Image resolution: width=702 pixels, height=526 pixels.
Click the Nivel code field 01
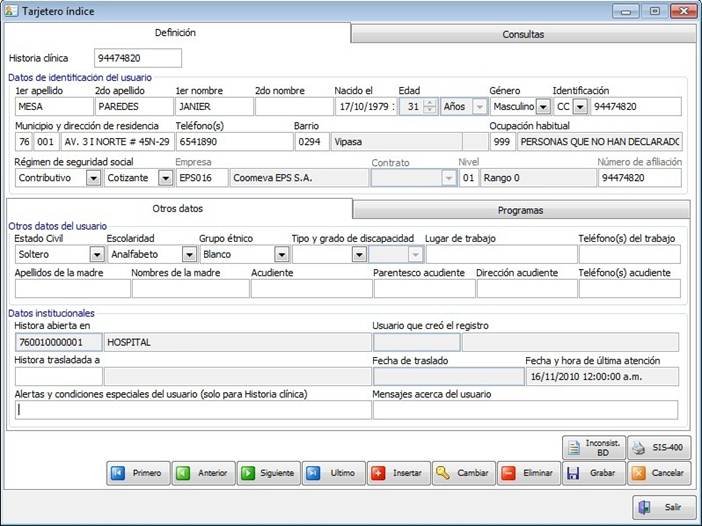point(469,178)
